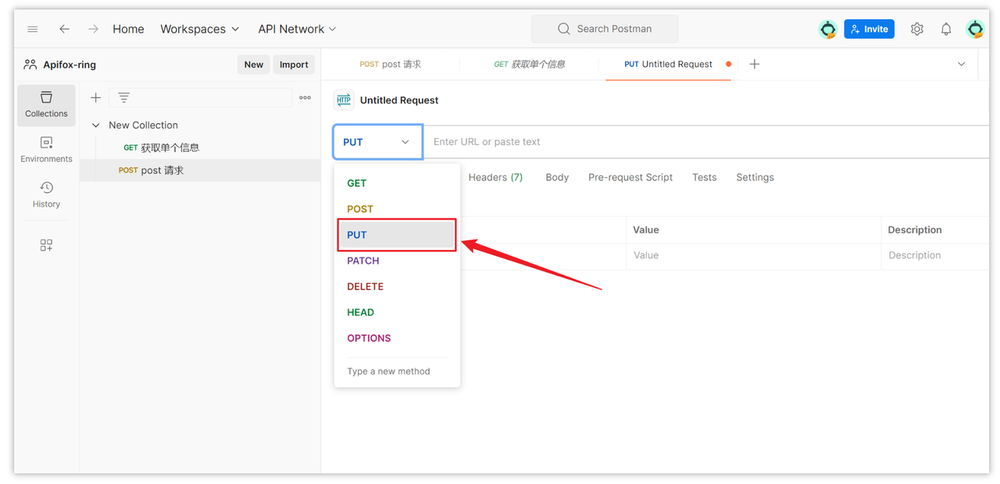Open the post 请求 item in collection
Image resolution: width=1000 pixels, height=484 pixels.
coord(162,170)
